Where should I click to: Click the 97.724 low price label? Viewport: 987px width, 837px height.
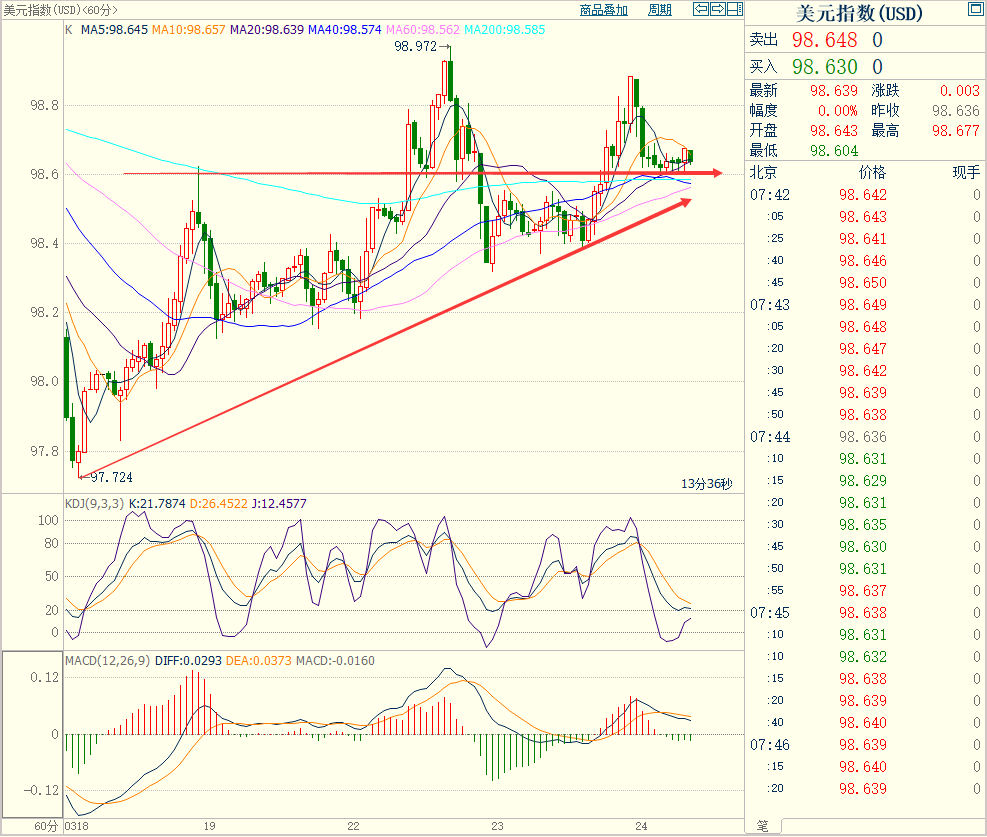[x=111, y=479]
